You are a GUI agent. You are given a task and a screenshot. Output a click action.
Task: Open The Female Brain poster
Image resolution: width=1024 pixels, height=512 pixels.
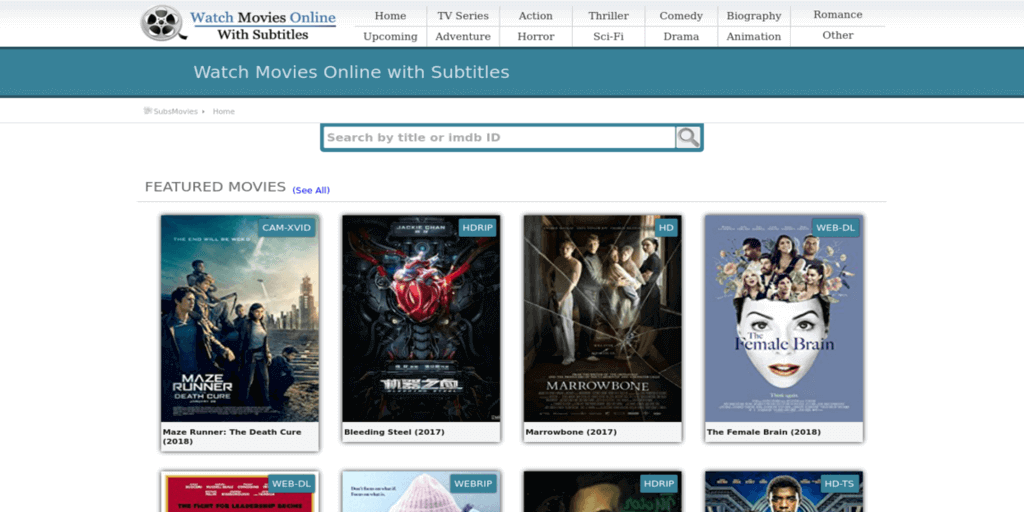(x=784, y=318)
